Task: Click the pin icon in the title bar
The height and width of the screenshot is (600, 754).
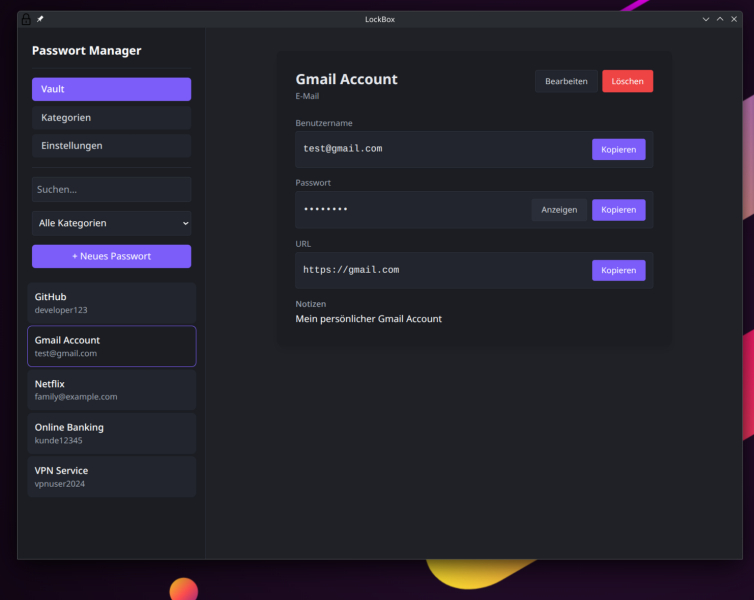Action: pos(40,19)
